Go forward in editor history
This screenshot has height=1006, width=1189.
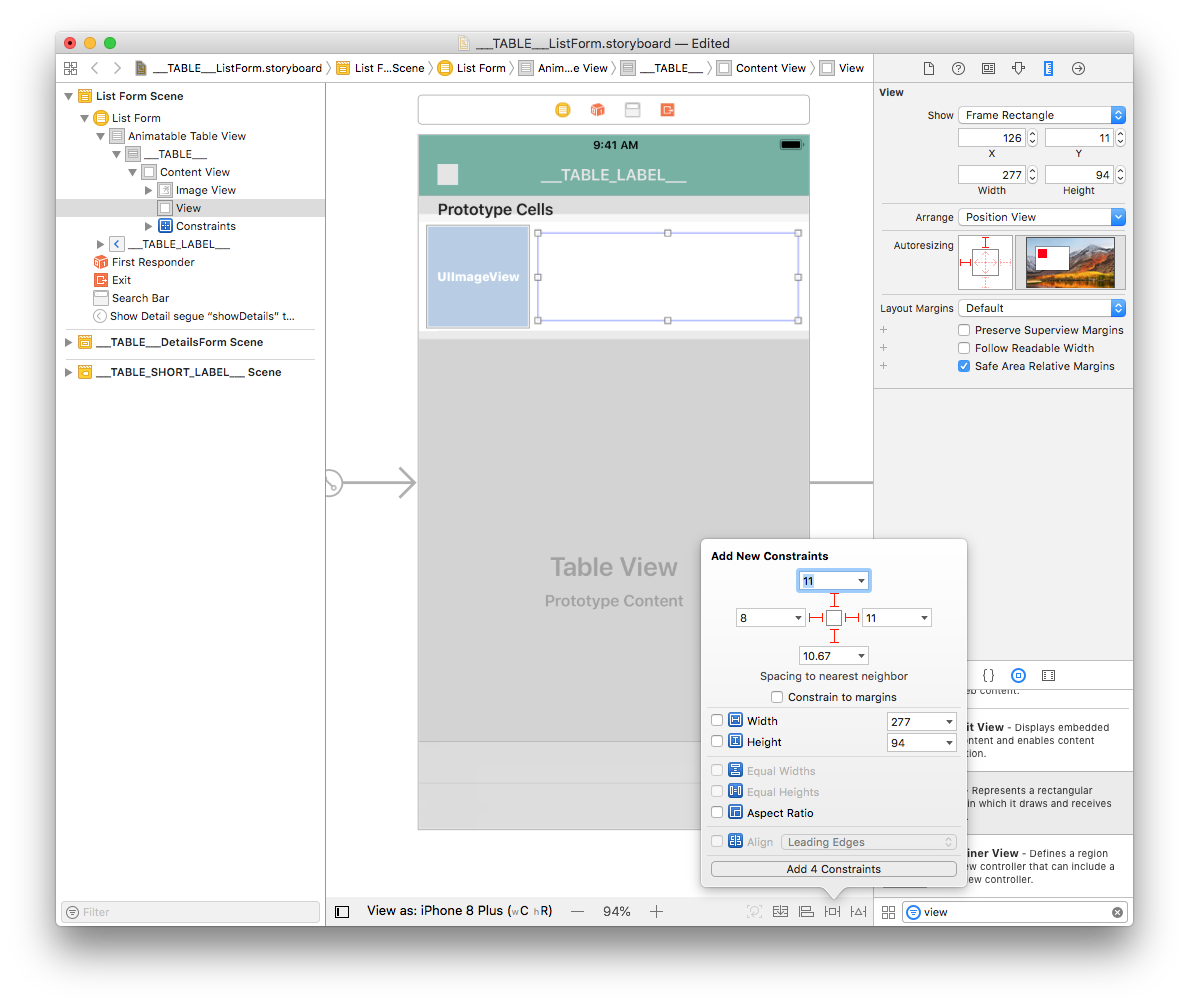point(117,68)
